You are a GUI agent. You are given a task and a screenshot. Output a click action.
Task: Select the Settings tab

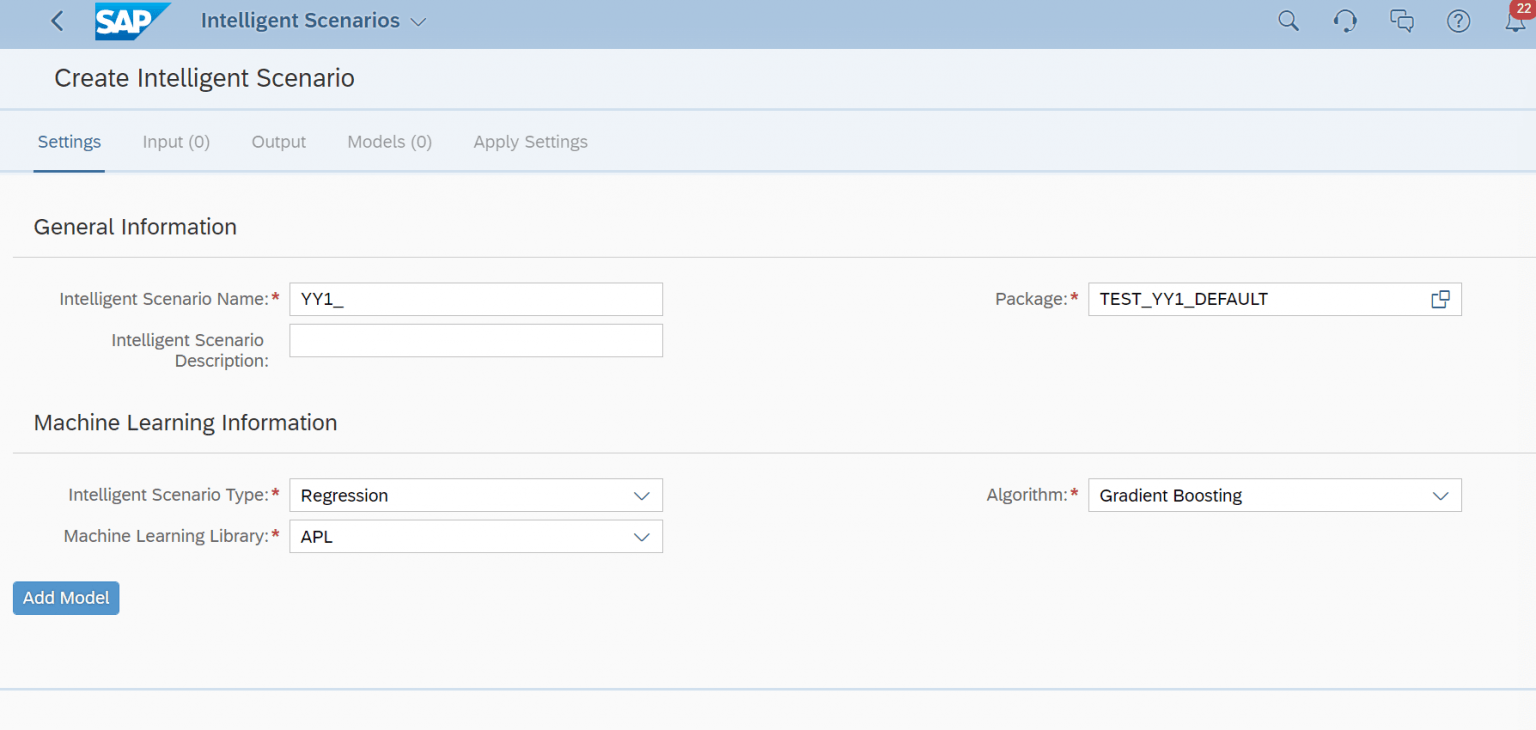click(x=69, y=141)
